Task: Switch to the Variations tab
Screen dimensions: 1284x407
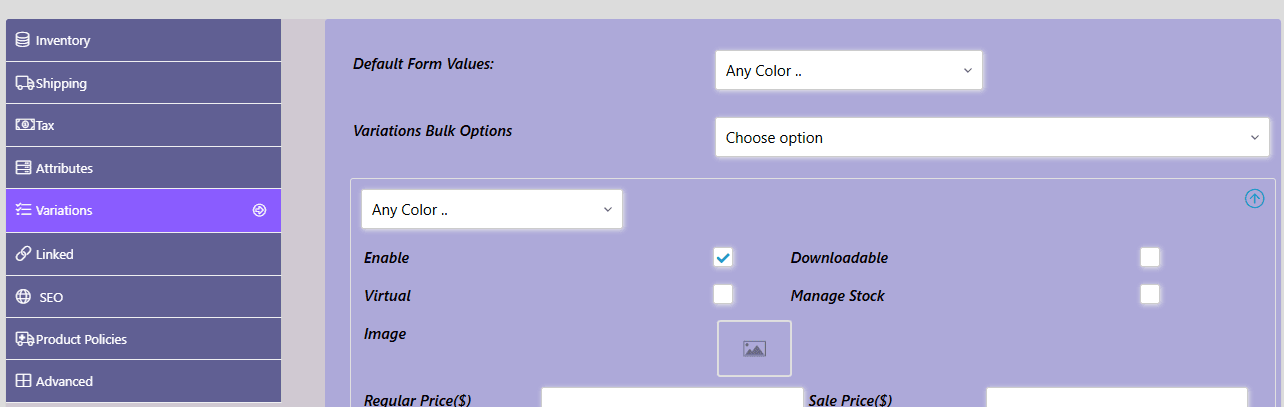Action: [x=143, y=210]
